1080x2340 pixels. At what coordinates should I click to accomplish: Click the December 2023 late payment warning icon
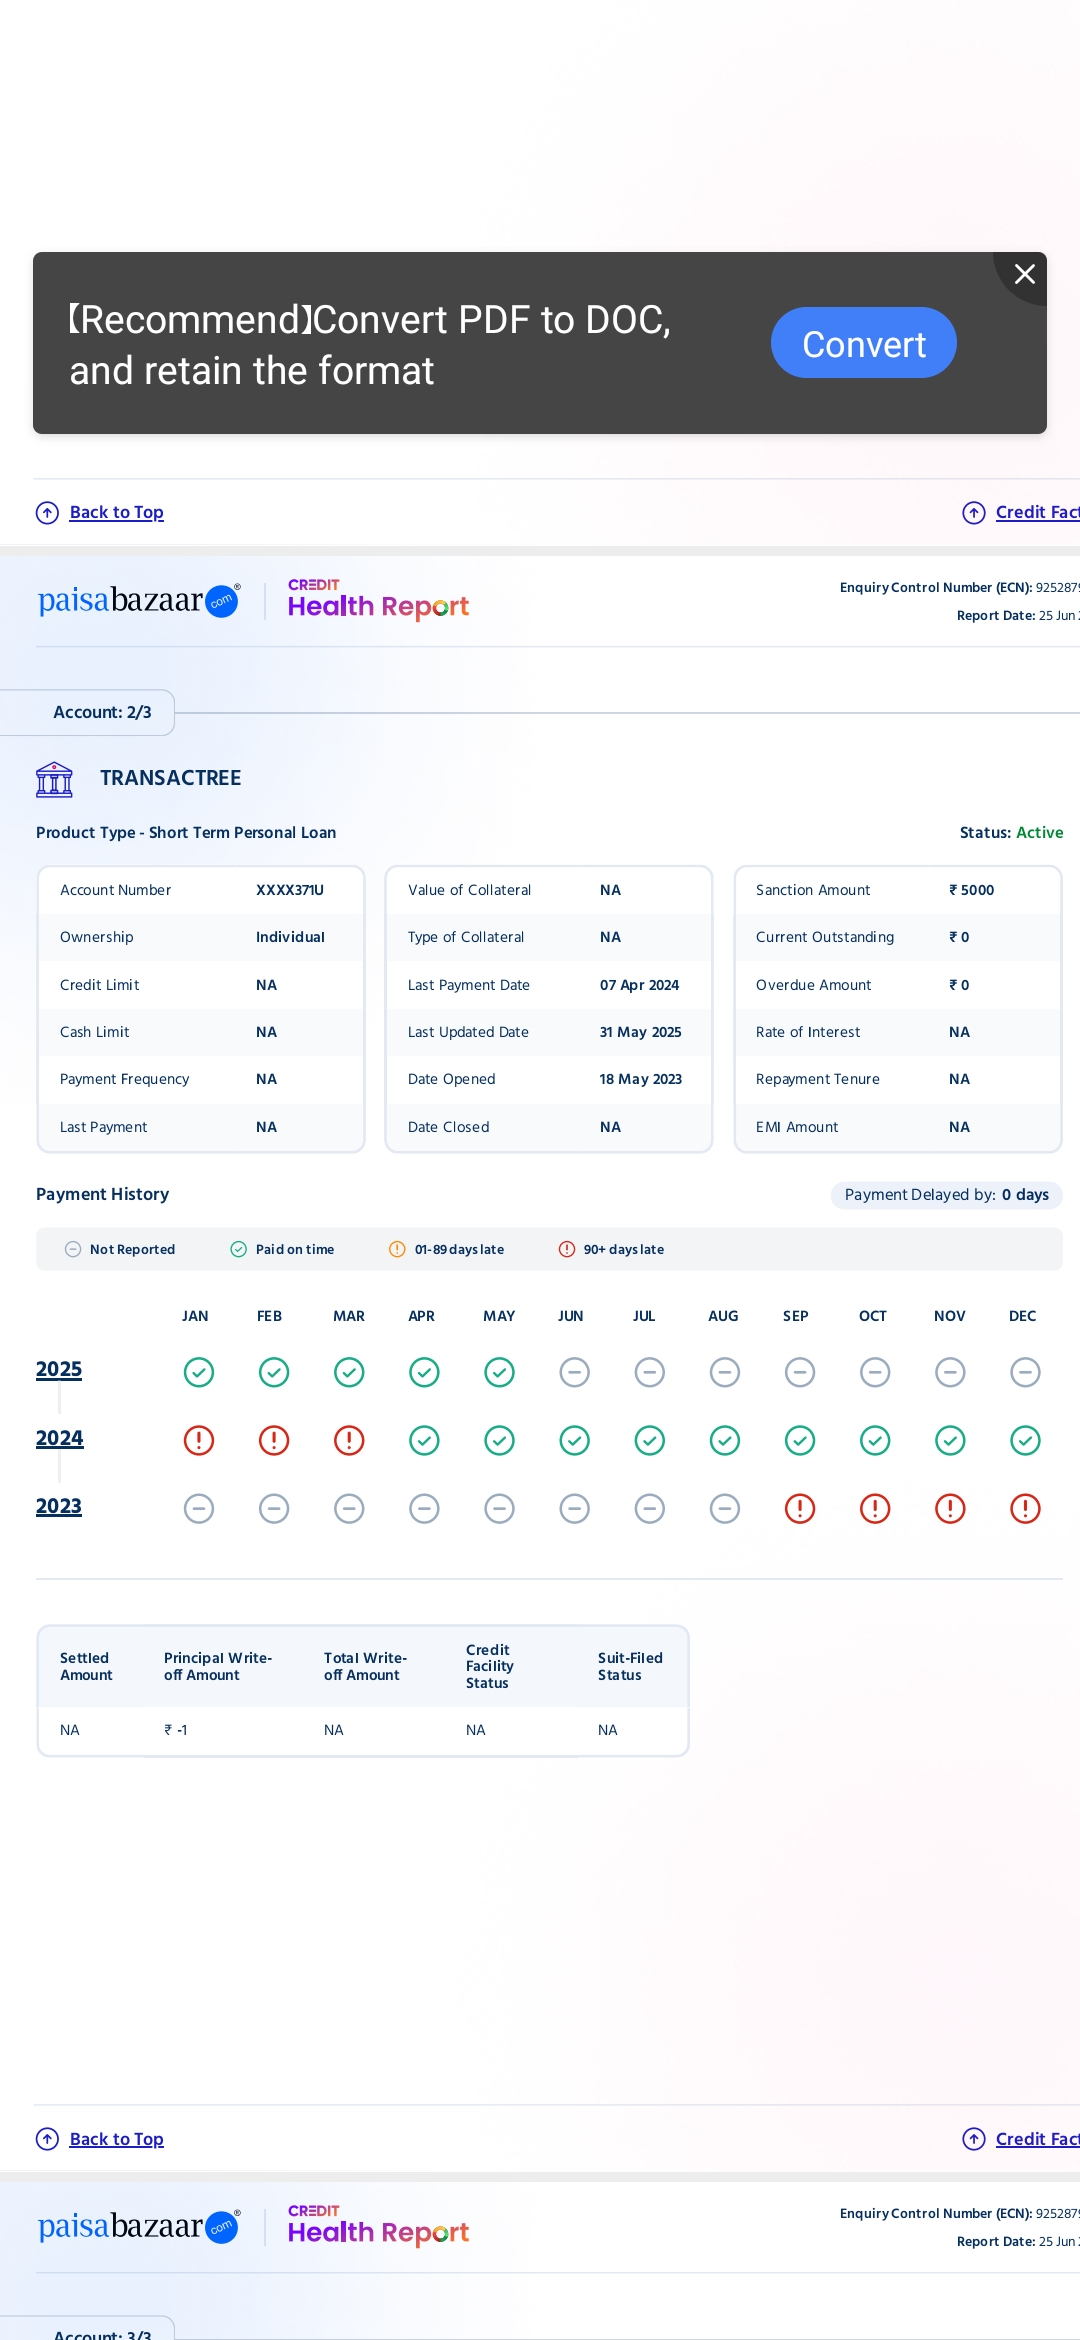click(x=1025, y=1508)
